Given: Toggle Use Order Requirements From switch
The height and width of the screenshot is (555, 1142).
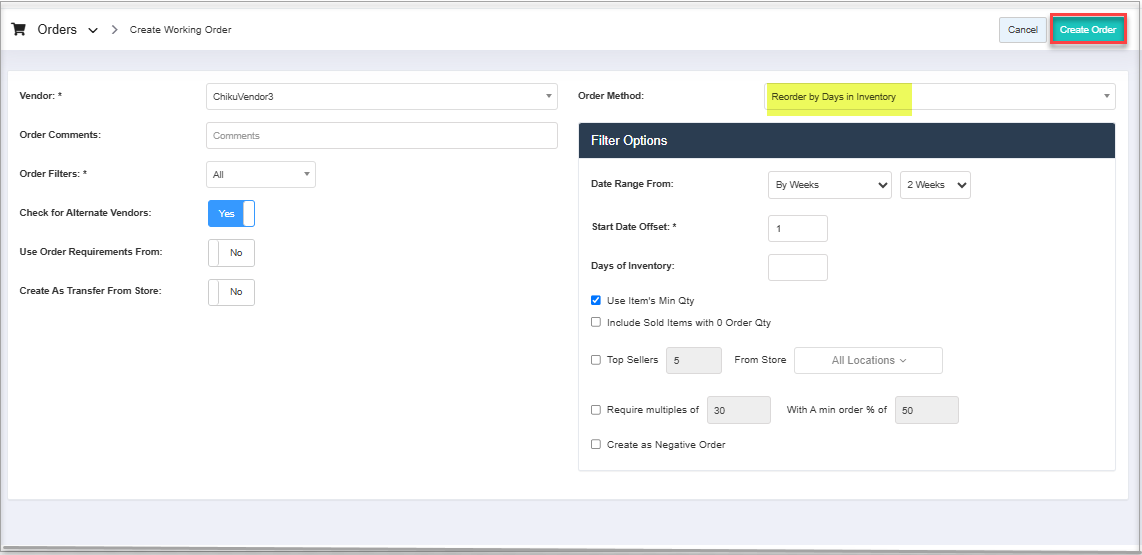Looking at the screenshot, I should (x=231, y=253).
